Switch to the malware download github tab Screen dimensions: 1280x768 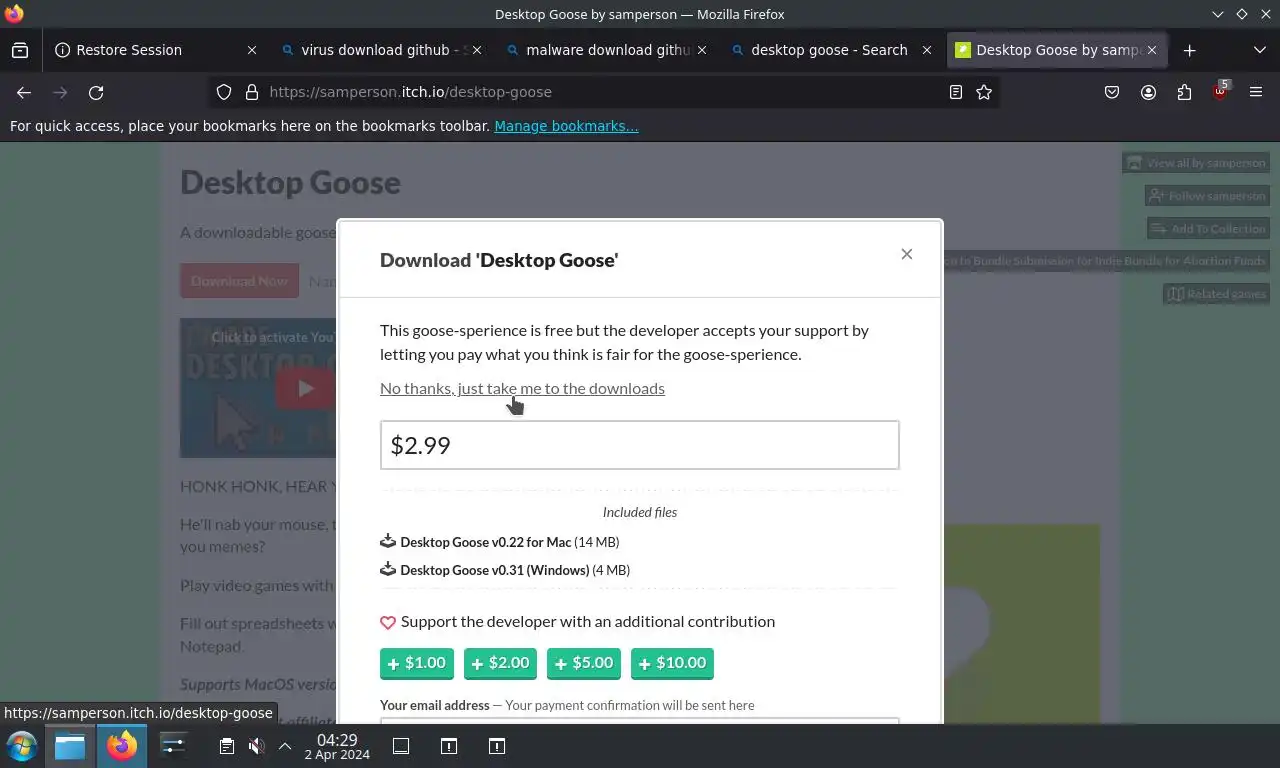606,50
